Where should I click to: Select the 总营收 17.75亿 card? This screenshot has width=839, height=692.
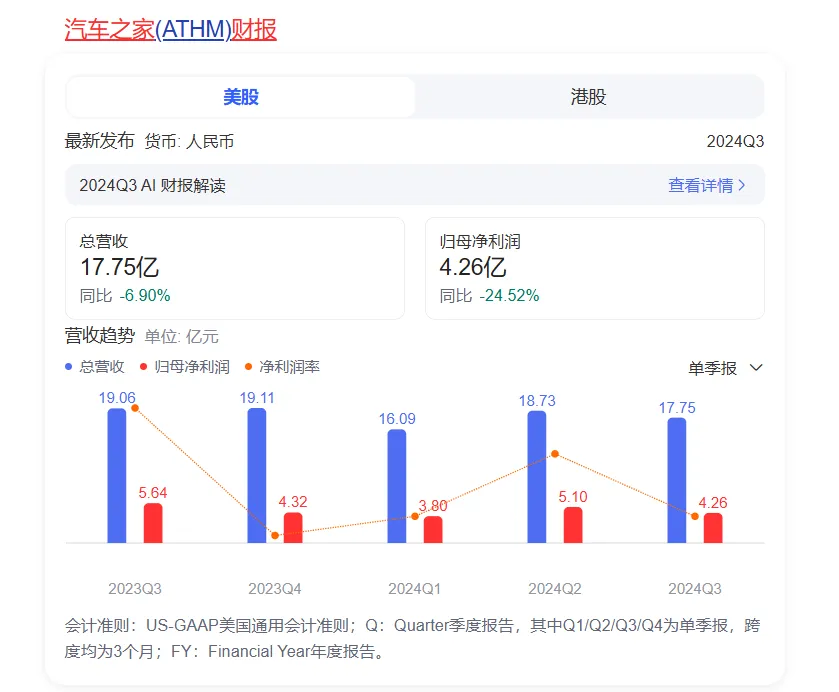click(x=235, y=268)
